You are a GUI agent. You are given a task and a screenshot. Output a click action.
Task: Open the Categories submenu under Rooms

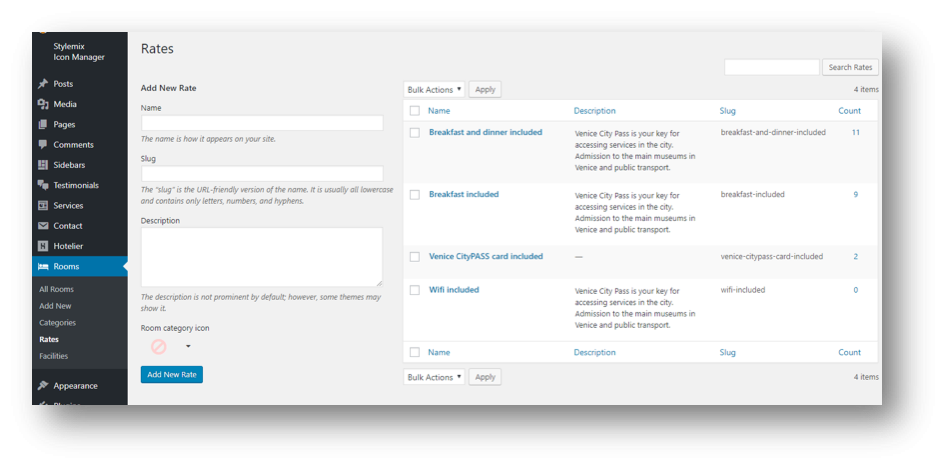click(x=57, y=323)
